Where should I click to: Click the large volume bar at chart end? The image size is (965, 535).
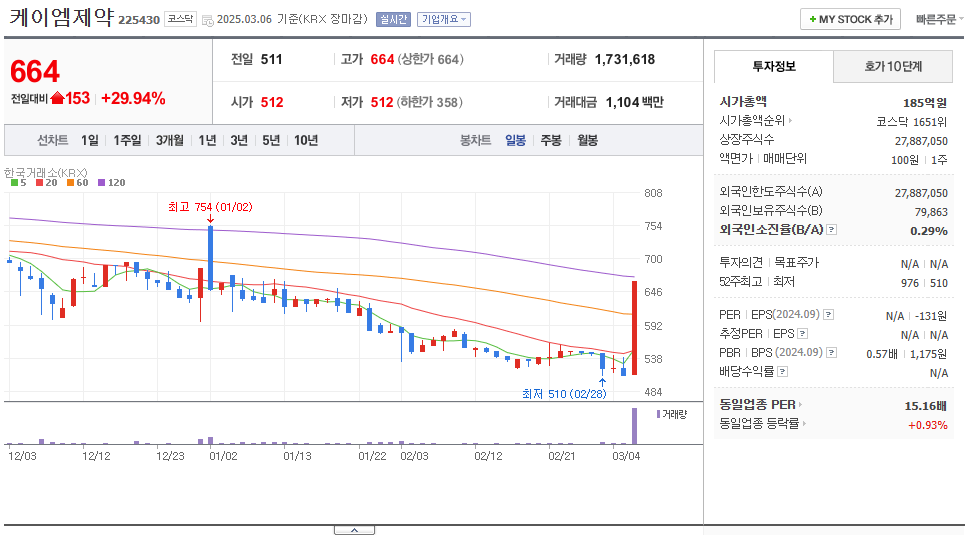pyautogui.click(x=635, y=425)
